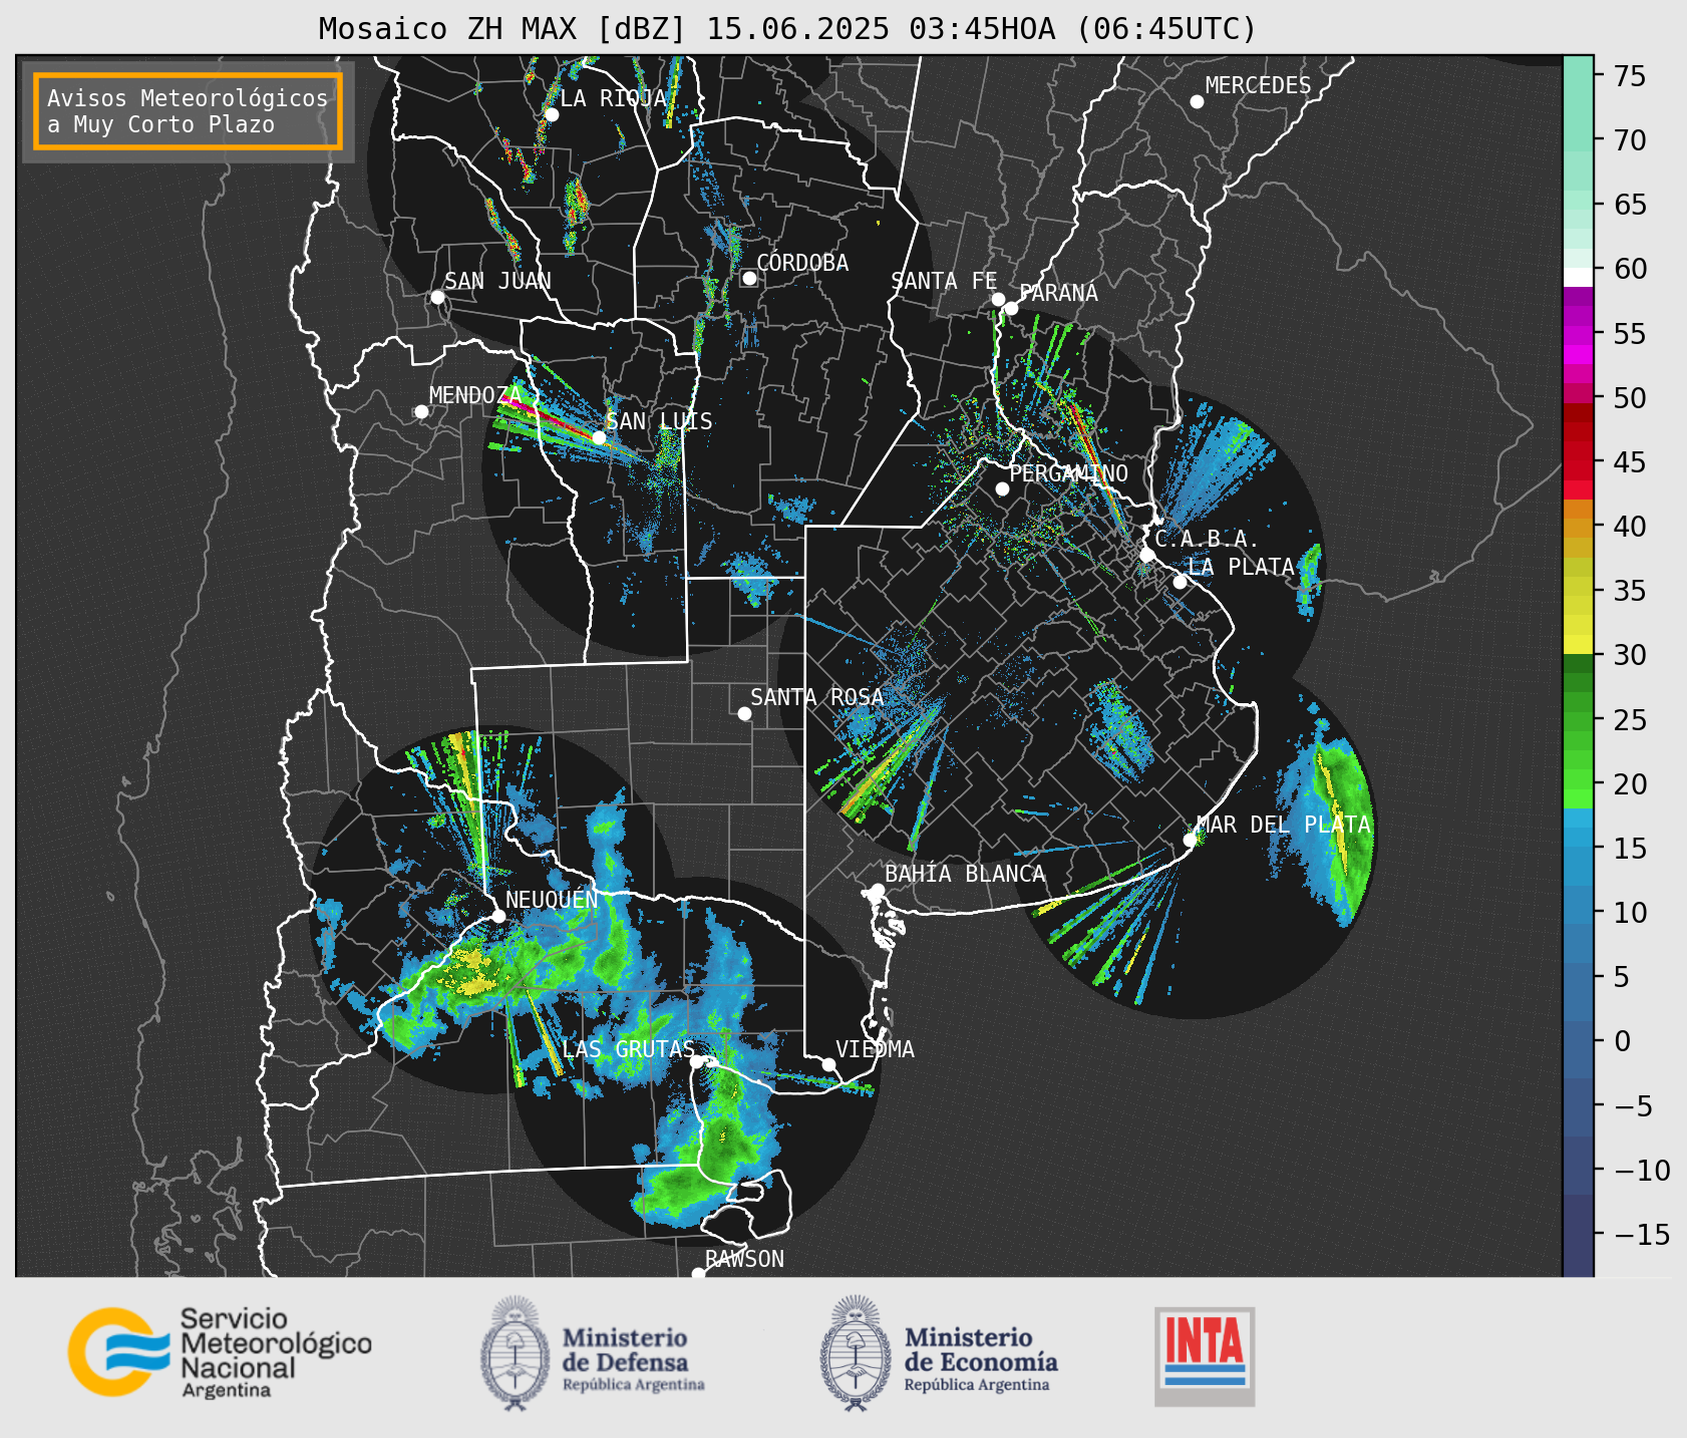Click the Servicio Meteorológico Nacional logo
Viewport: 1687px width, 1438px height.
point(220,1352)
